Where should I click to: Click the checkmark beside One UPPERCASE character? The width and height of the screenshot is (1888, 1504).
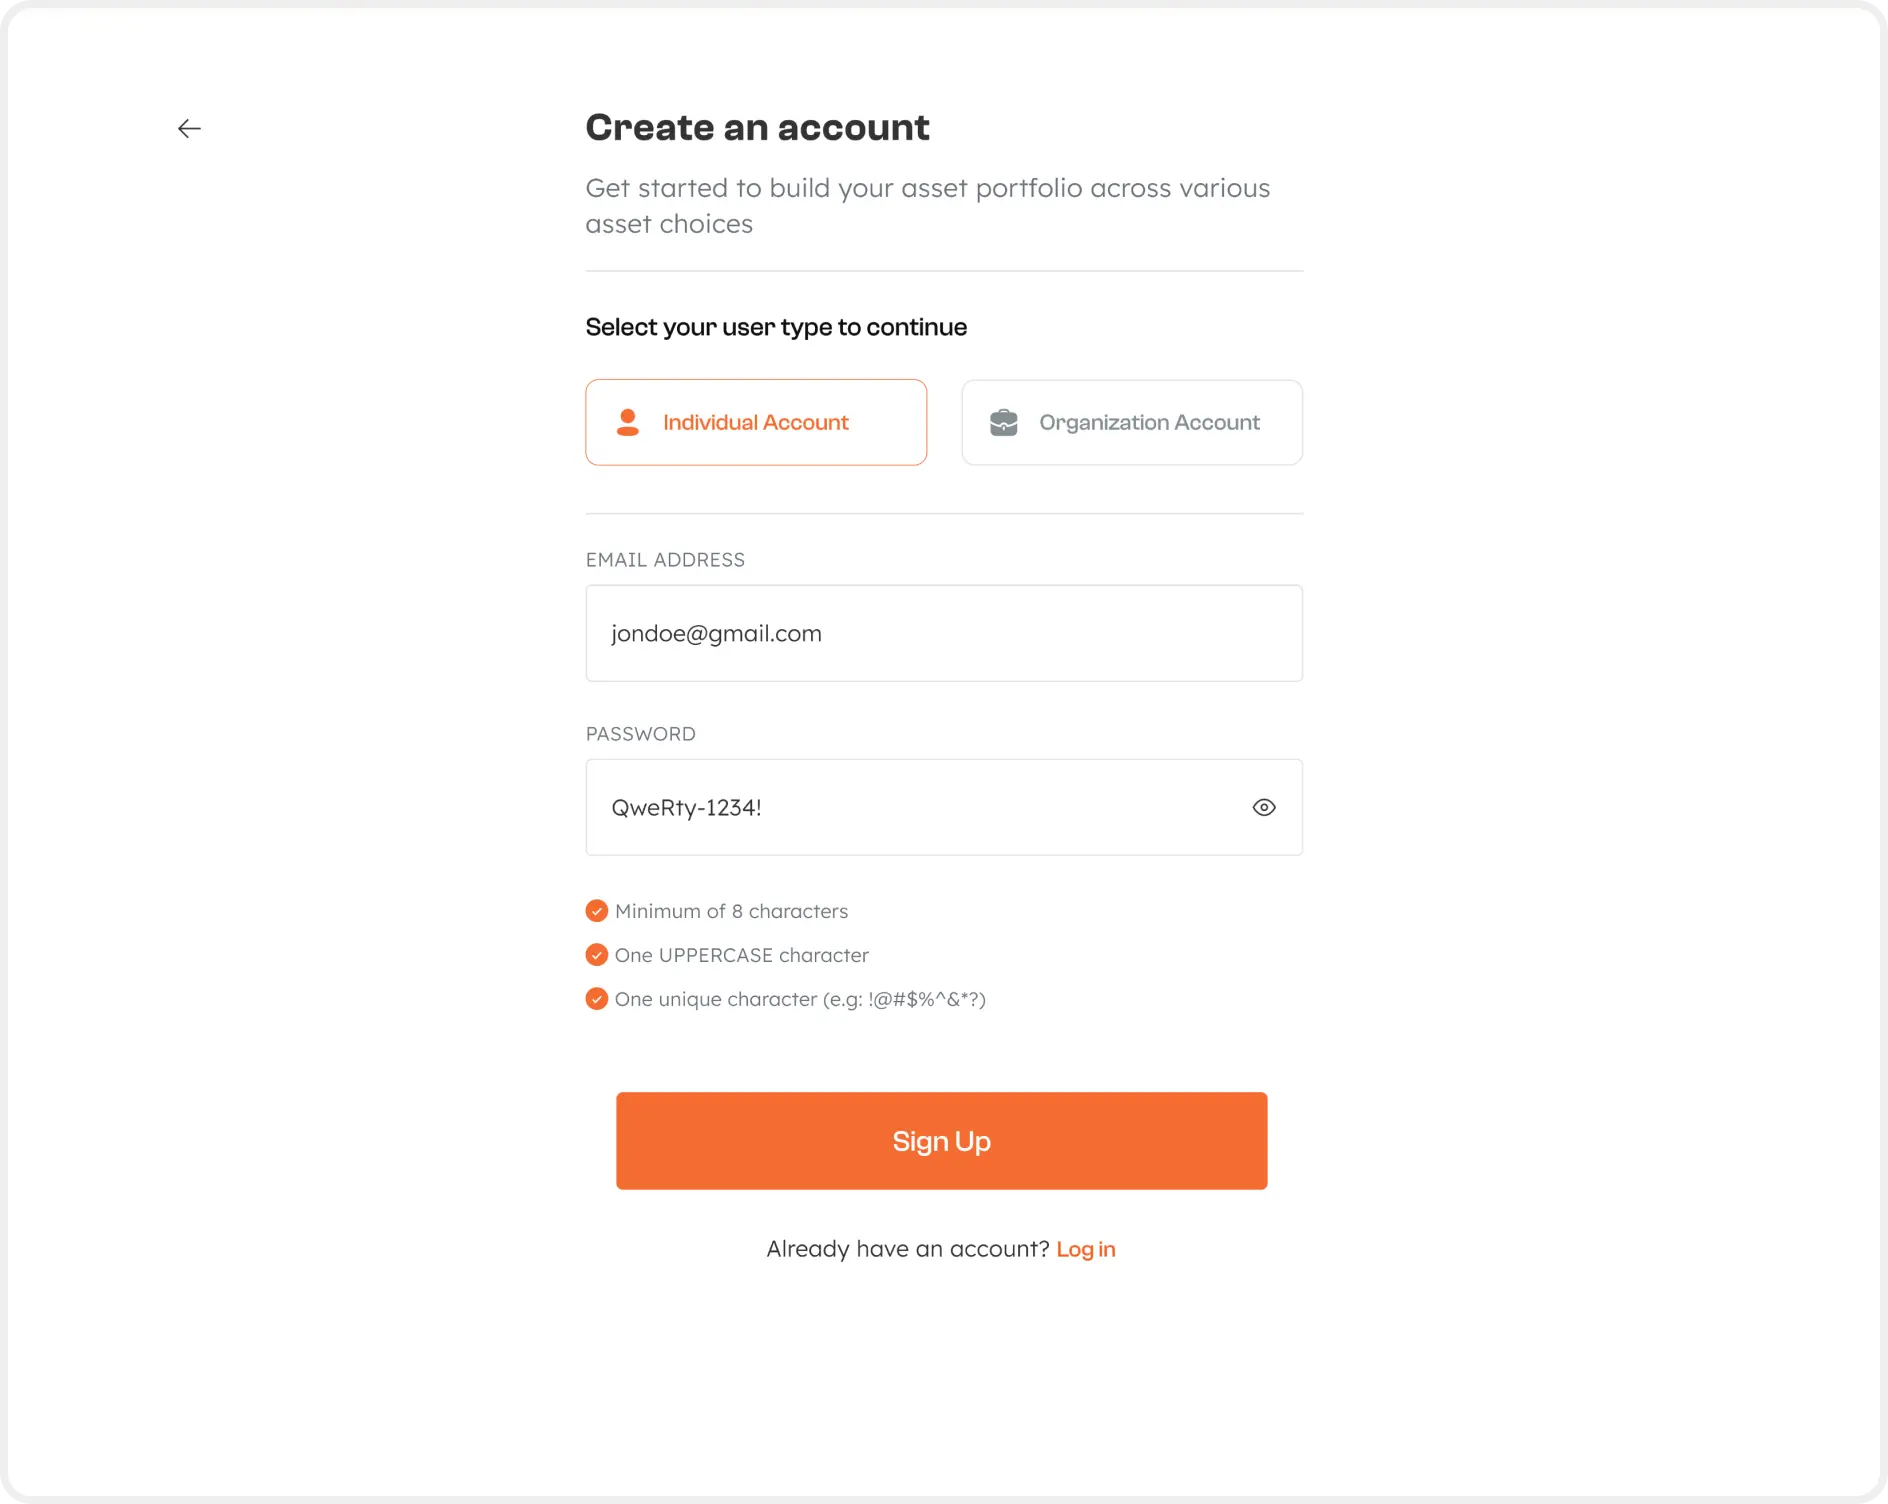click(597, 955)
